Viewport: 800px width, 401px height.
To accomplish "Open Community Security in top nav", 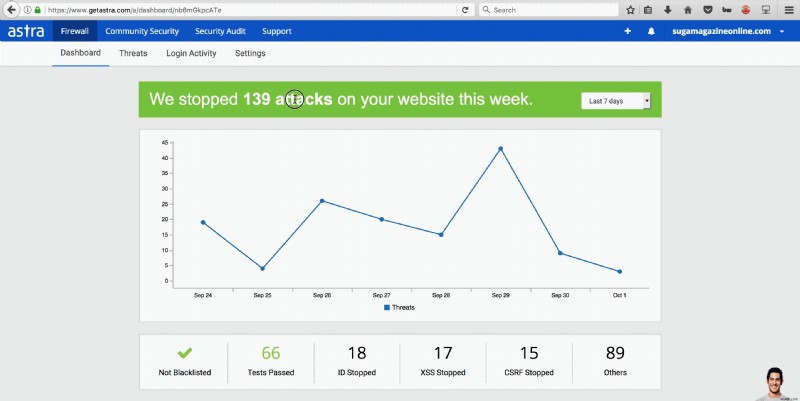I will pos(142,31).
